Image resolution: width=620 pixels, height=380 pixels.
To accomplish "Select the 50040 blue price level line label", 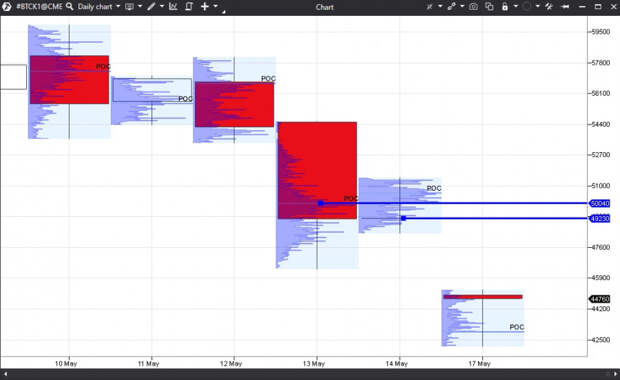I will (599, 203).
